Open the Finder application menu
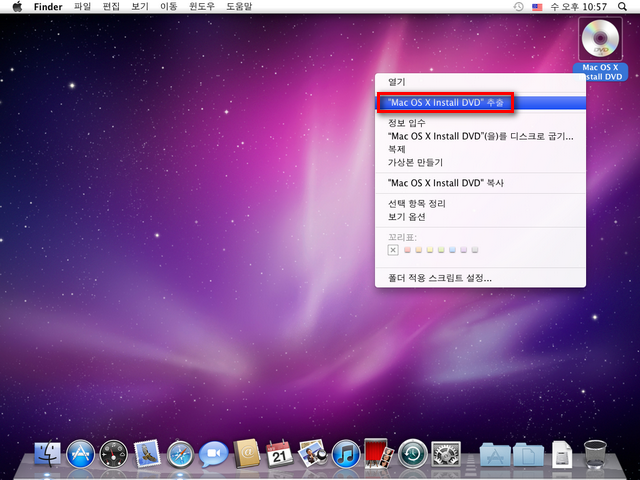The width and height of the screenshot is (640, 480). point(48,7)
